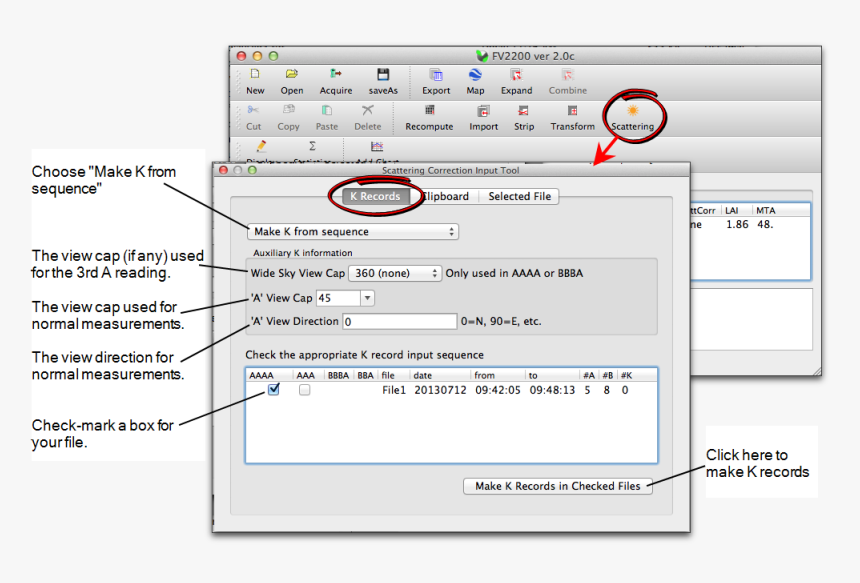Uncheck the AAAA box for File1

274,389
